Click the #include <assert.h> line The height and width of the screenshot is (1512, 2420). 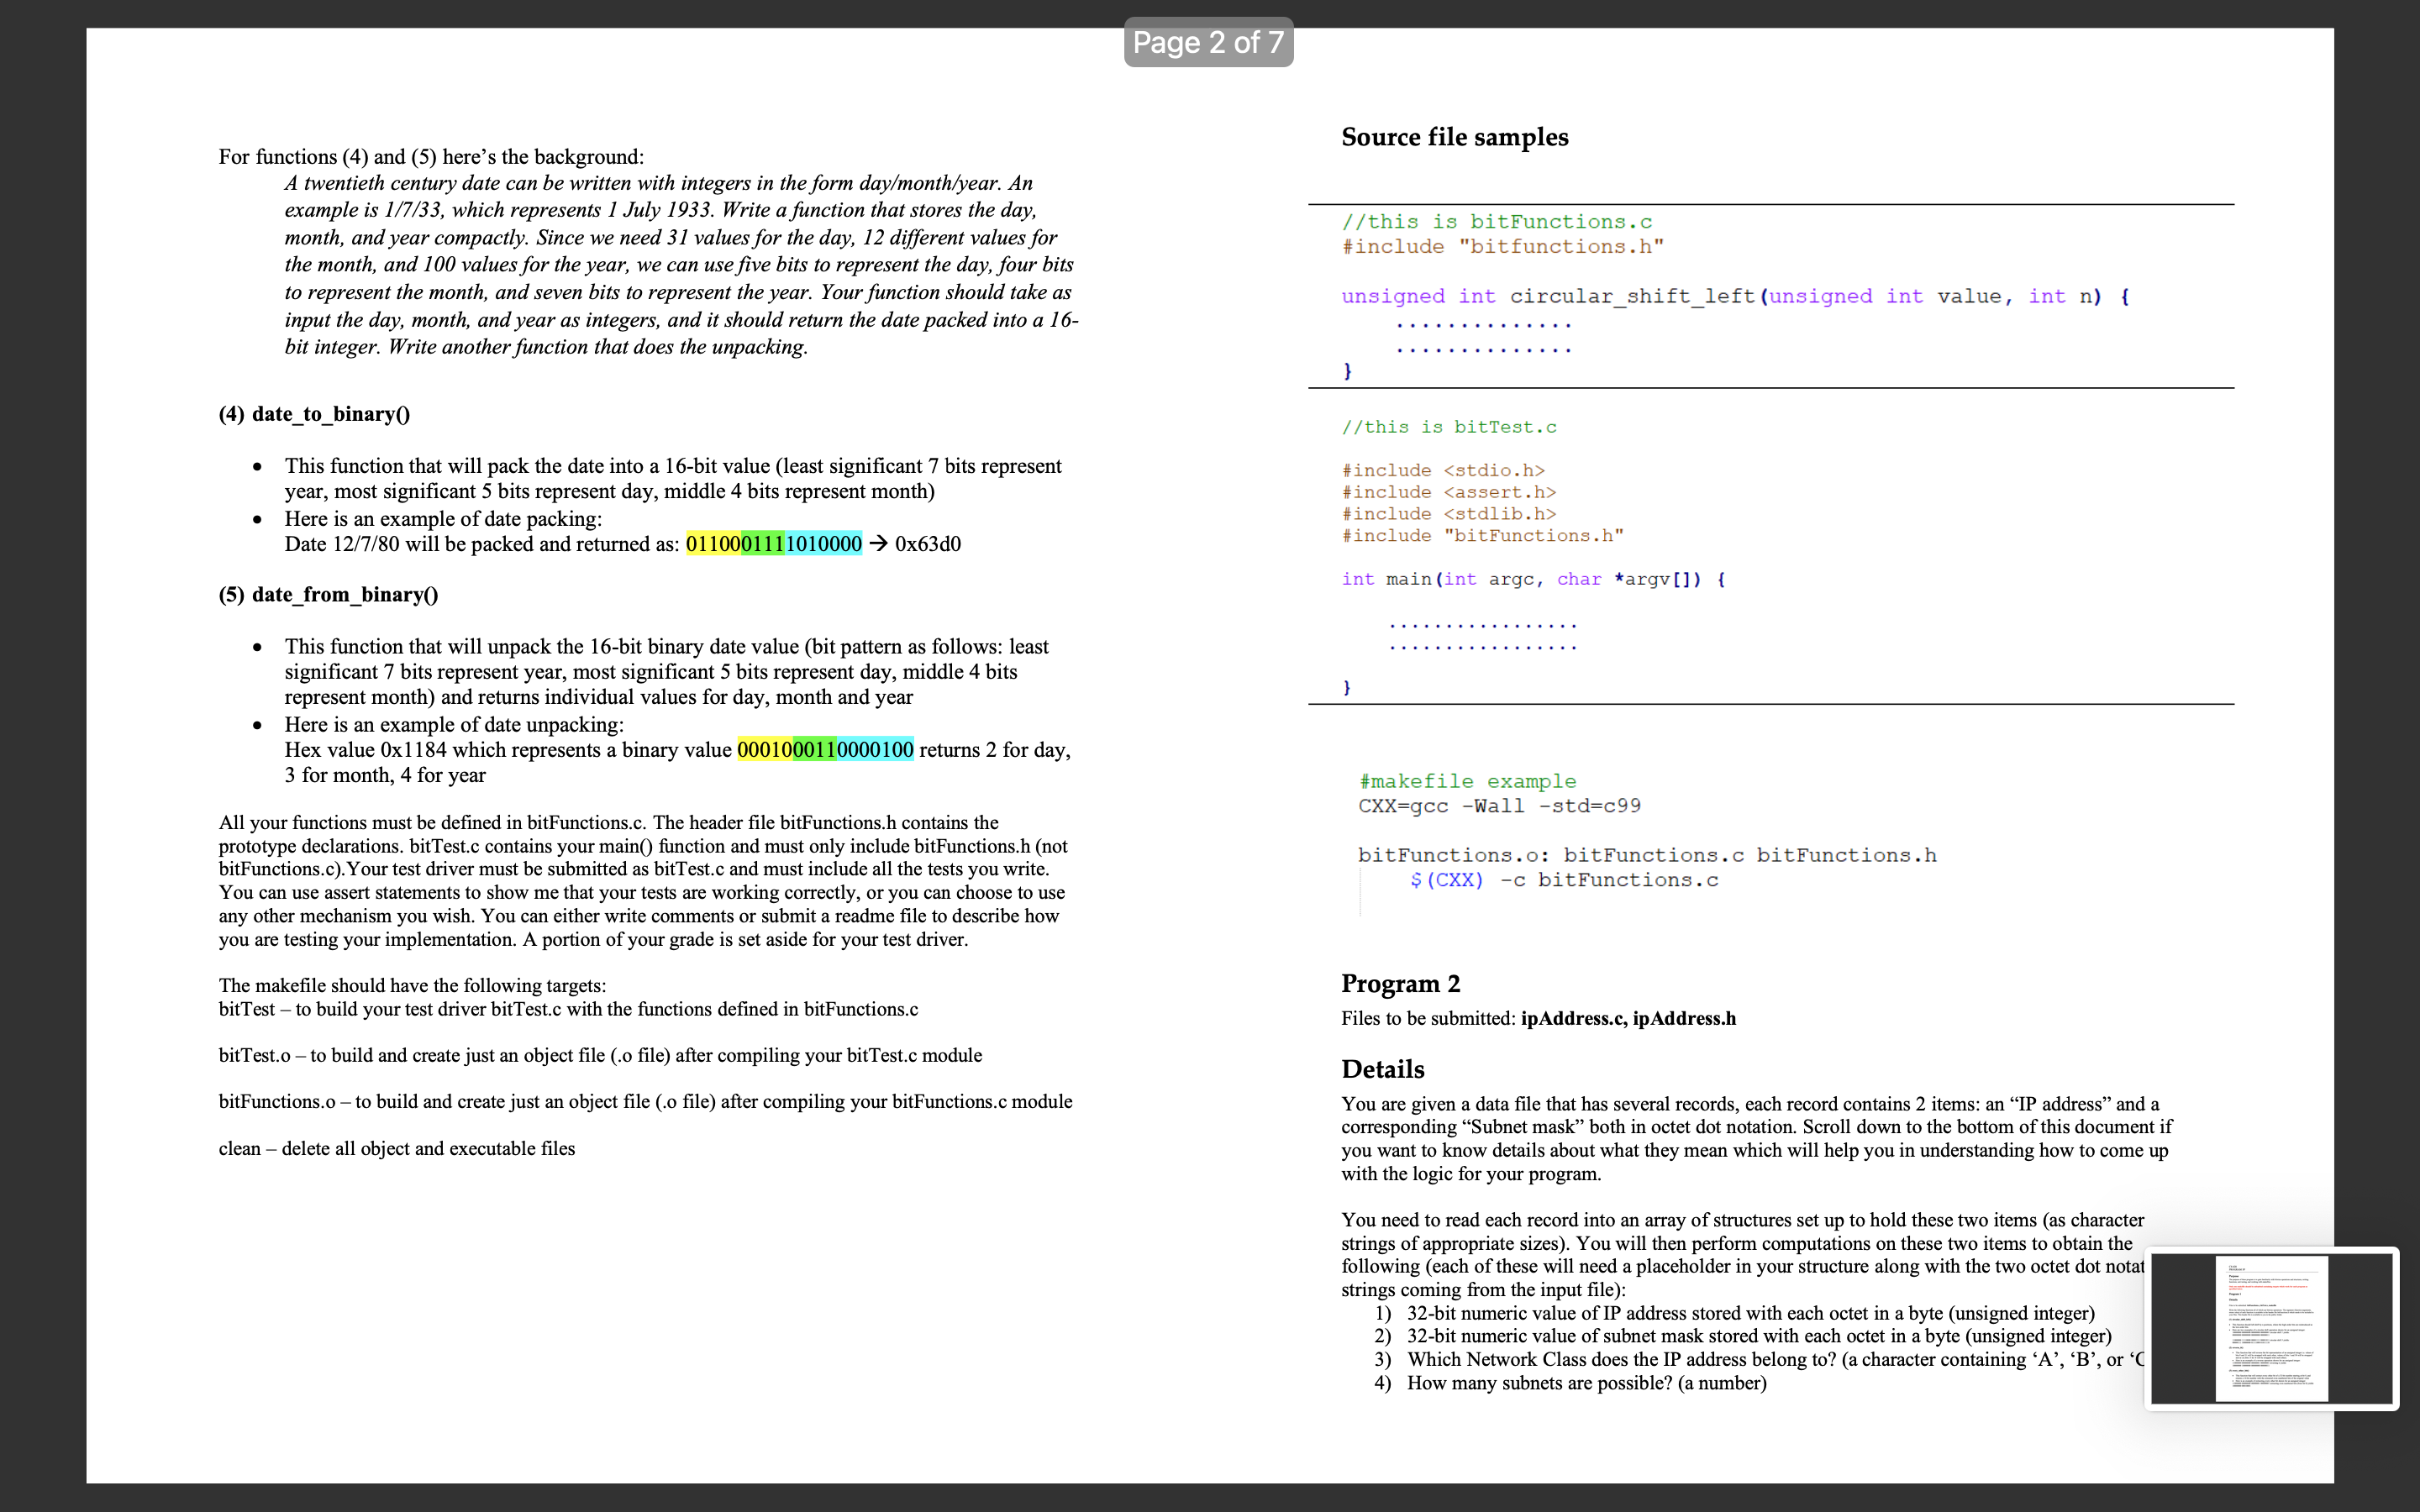click(x=1448, y=492)
